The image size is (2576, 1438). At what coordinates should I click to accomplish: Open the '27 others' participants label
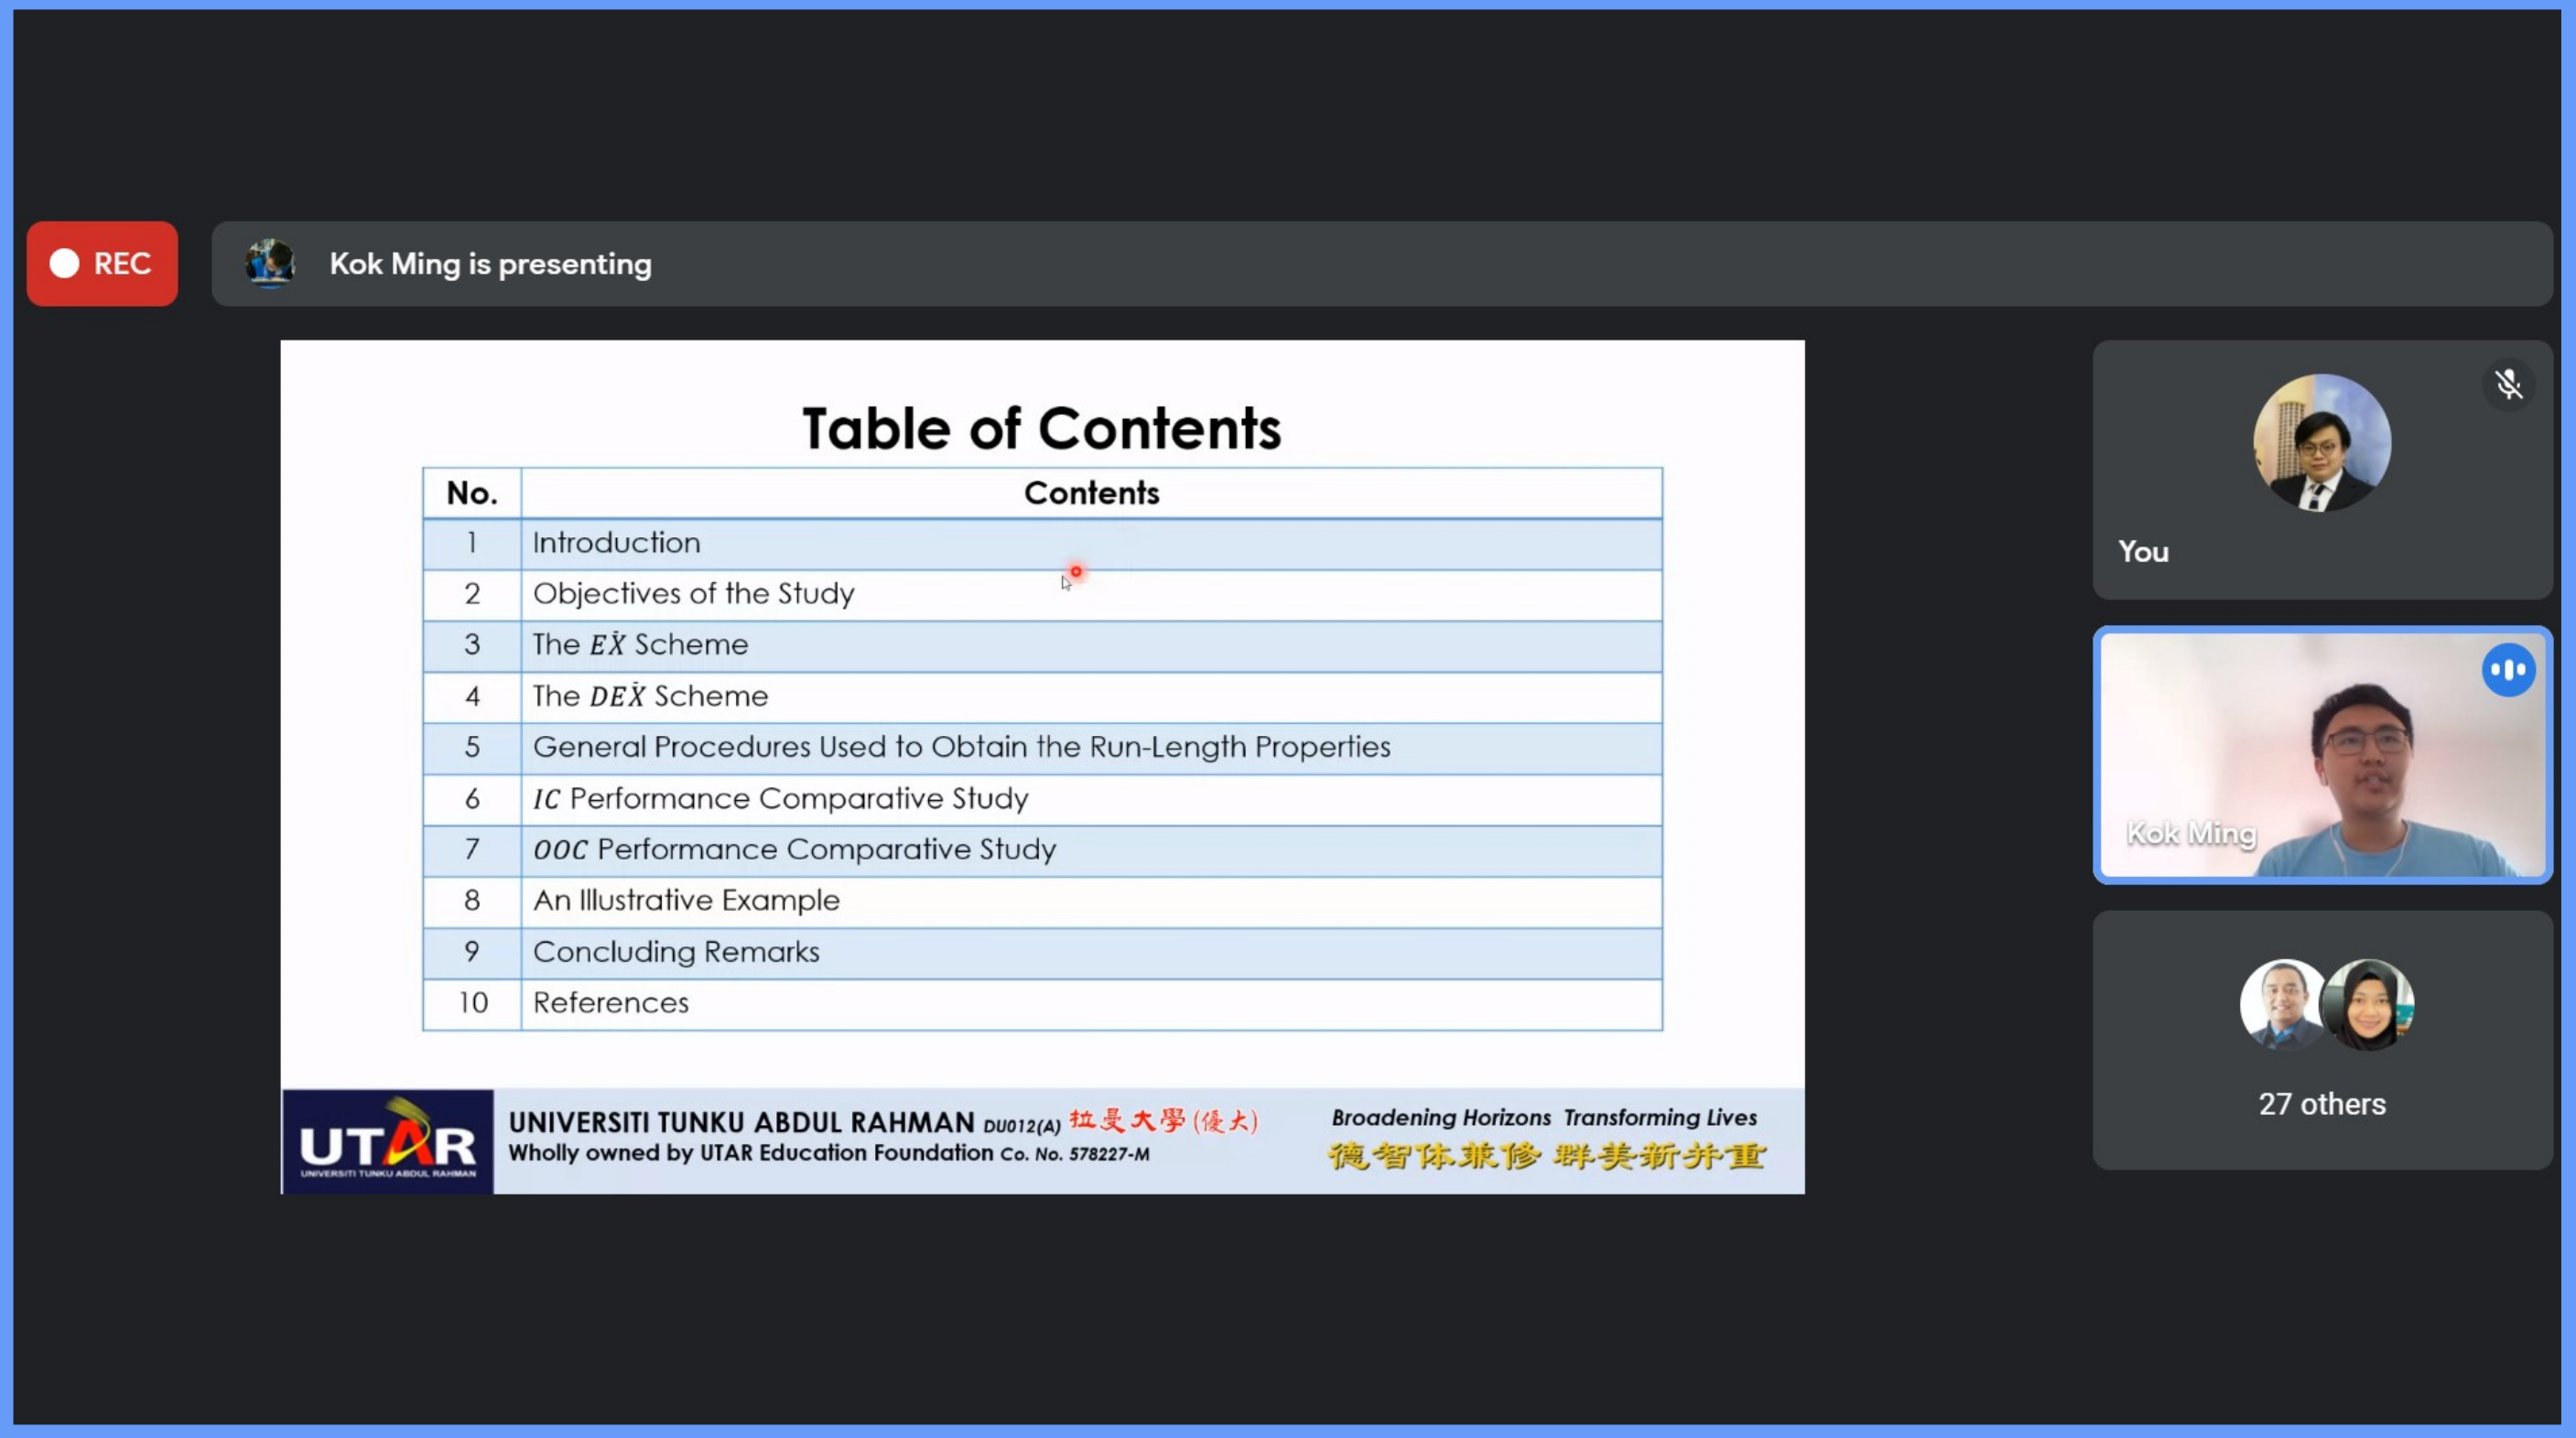[2321, 1104]
